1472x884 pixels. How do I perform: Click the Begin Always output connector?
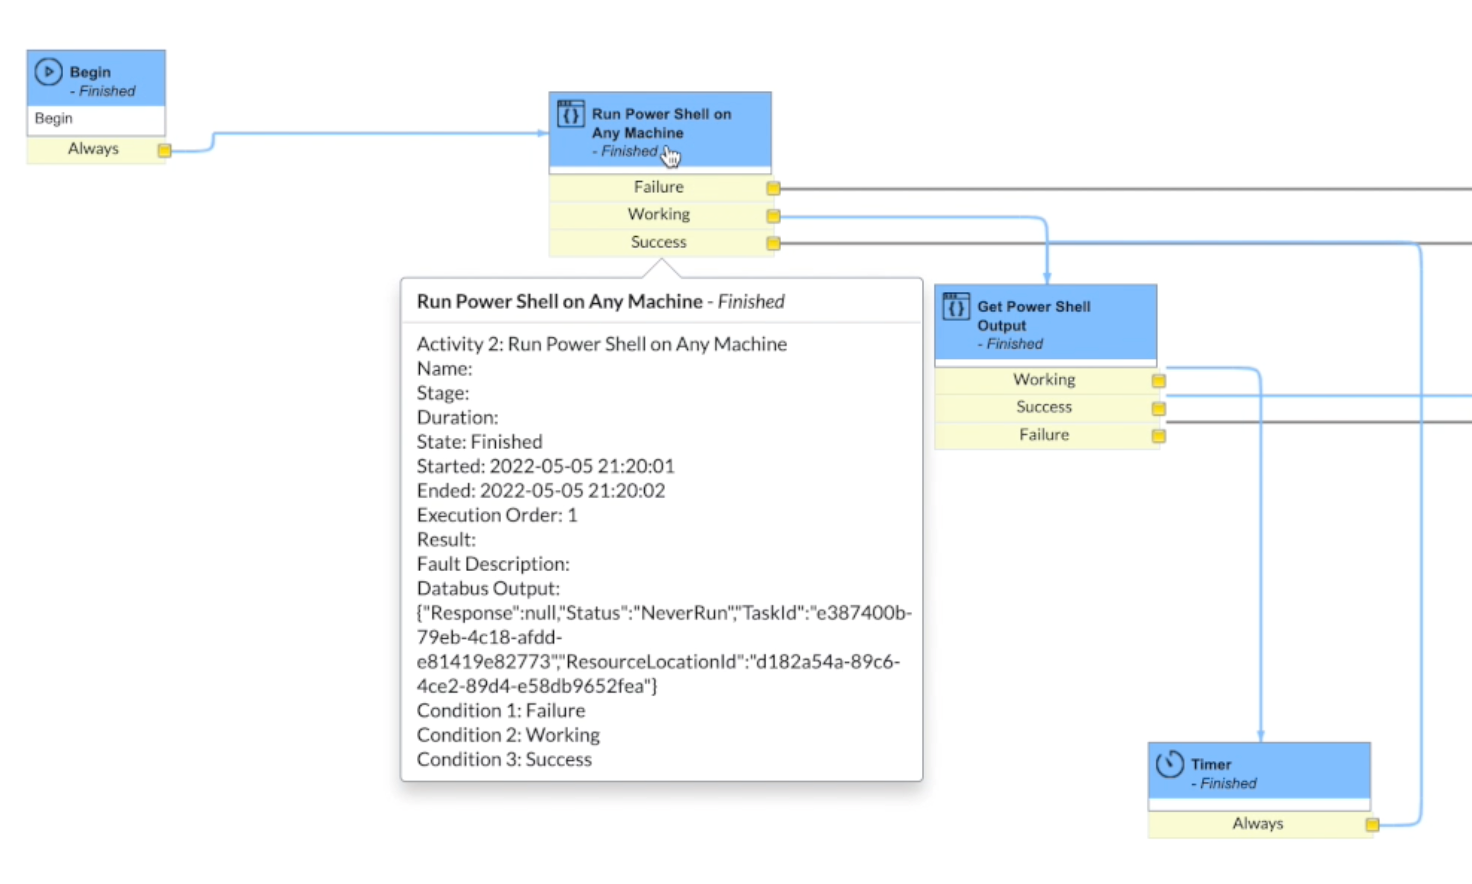click(x=165, y=150)
